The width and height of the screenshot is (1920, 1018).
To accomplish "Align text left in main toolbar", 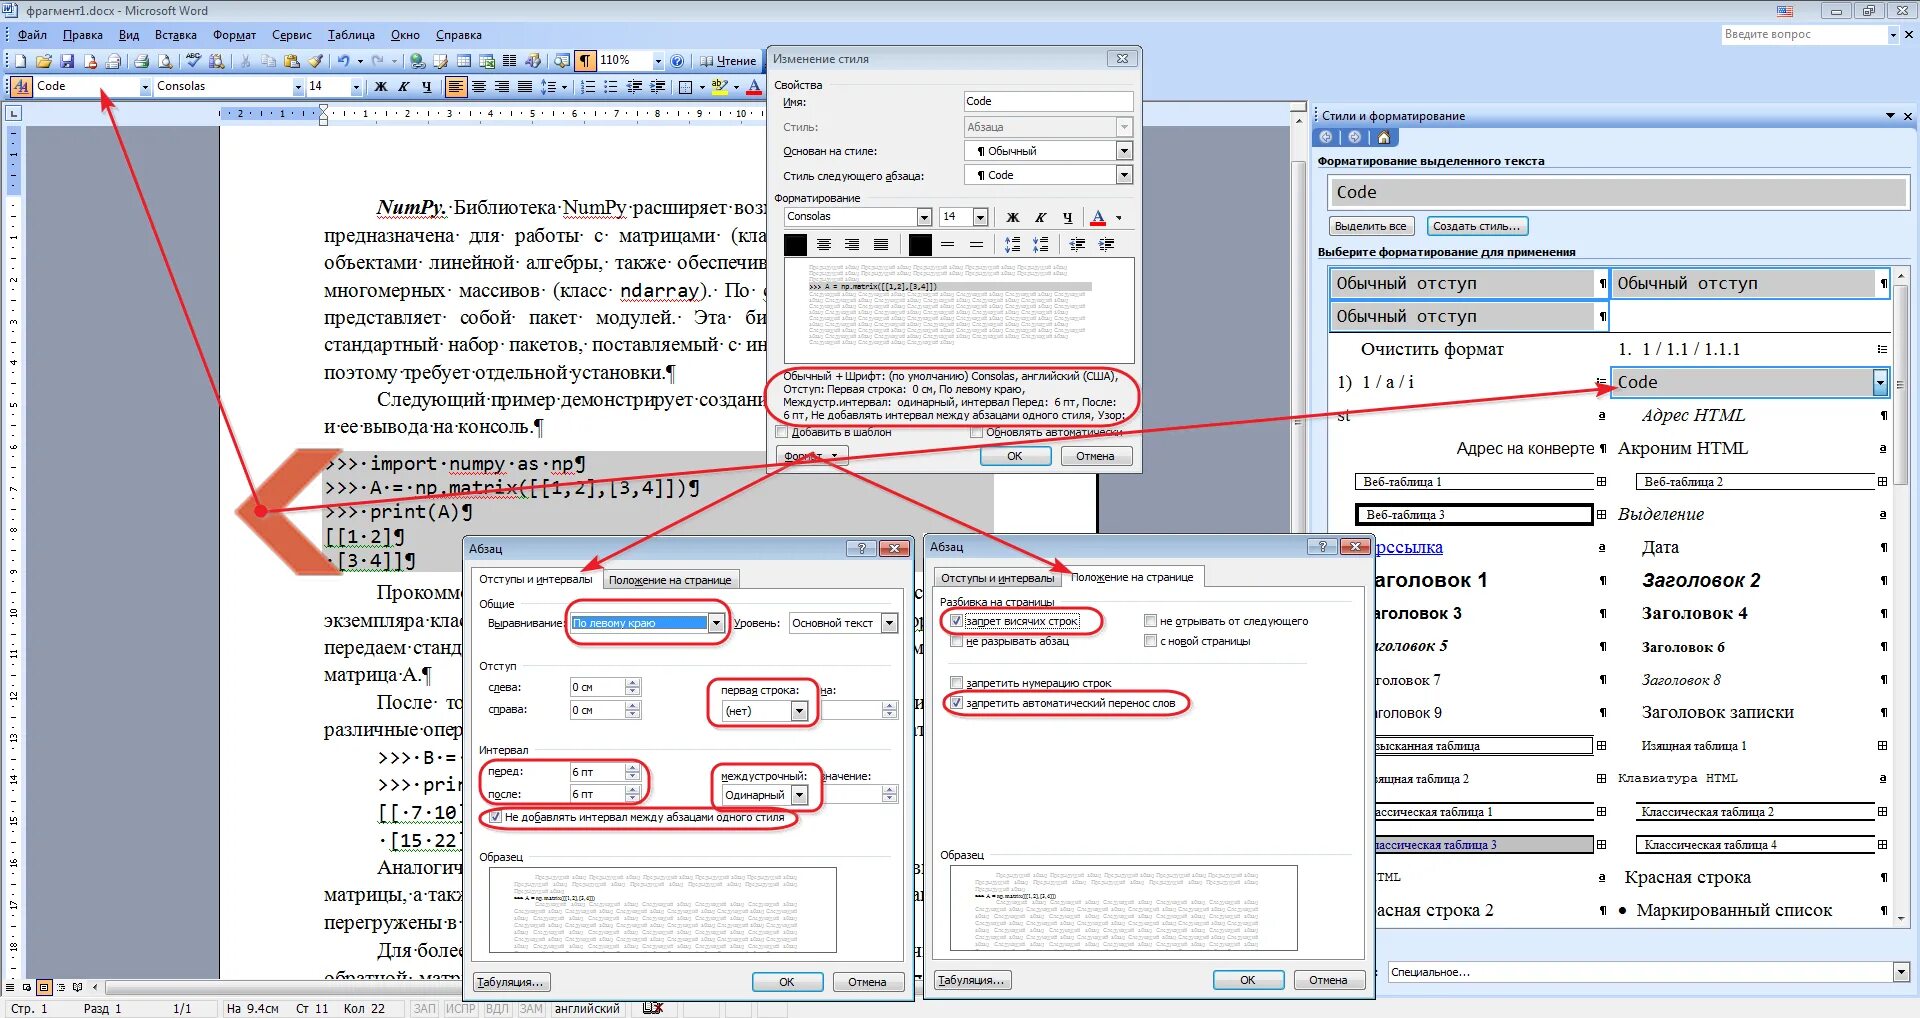I will click(456, 87).
